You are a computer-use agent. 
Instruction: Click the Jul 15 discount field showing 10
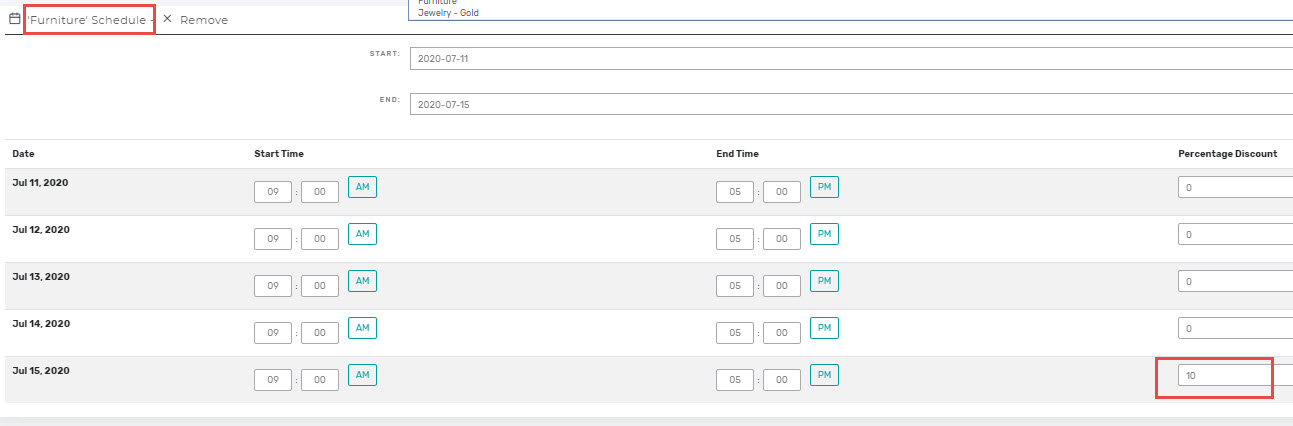pos(1235,375)
